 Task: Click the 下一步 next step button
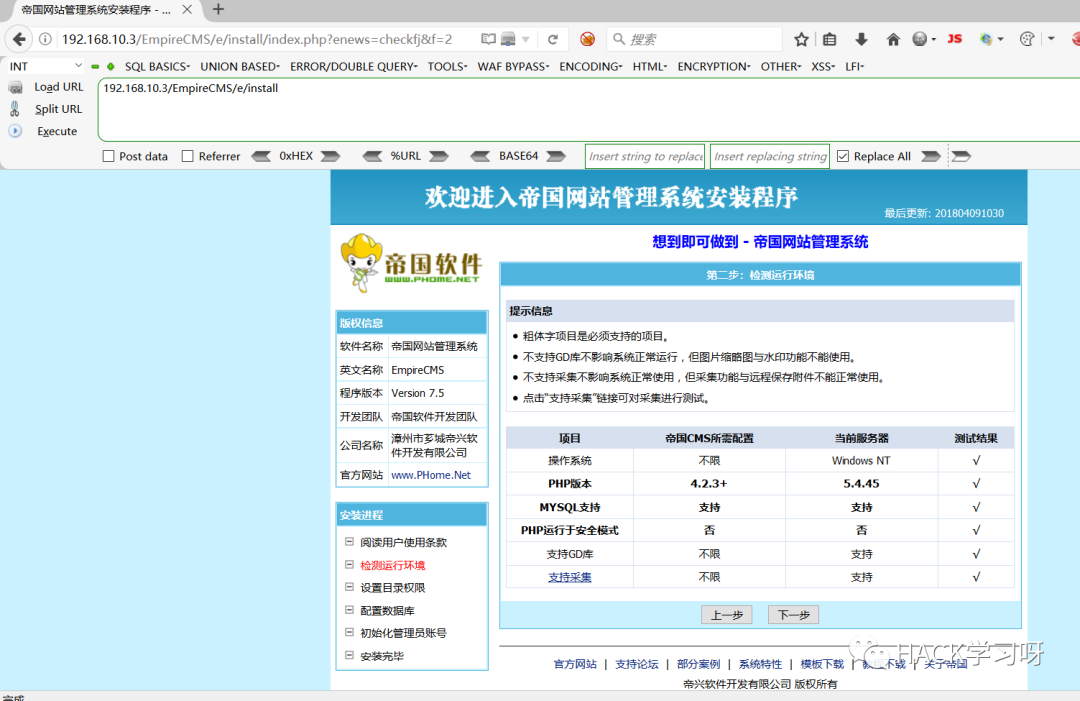click(x=792, y=614)
